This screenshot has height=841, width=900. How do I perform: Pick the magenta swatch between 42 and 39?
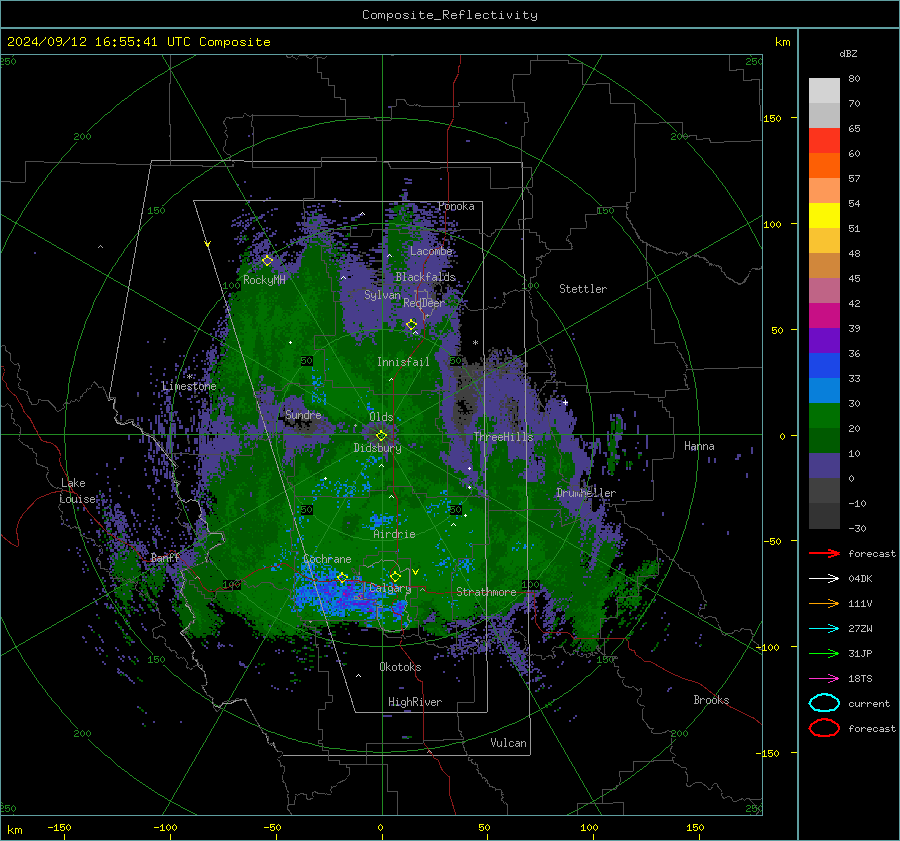tap(824, 315)
